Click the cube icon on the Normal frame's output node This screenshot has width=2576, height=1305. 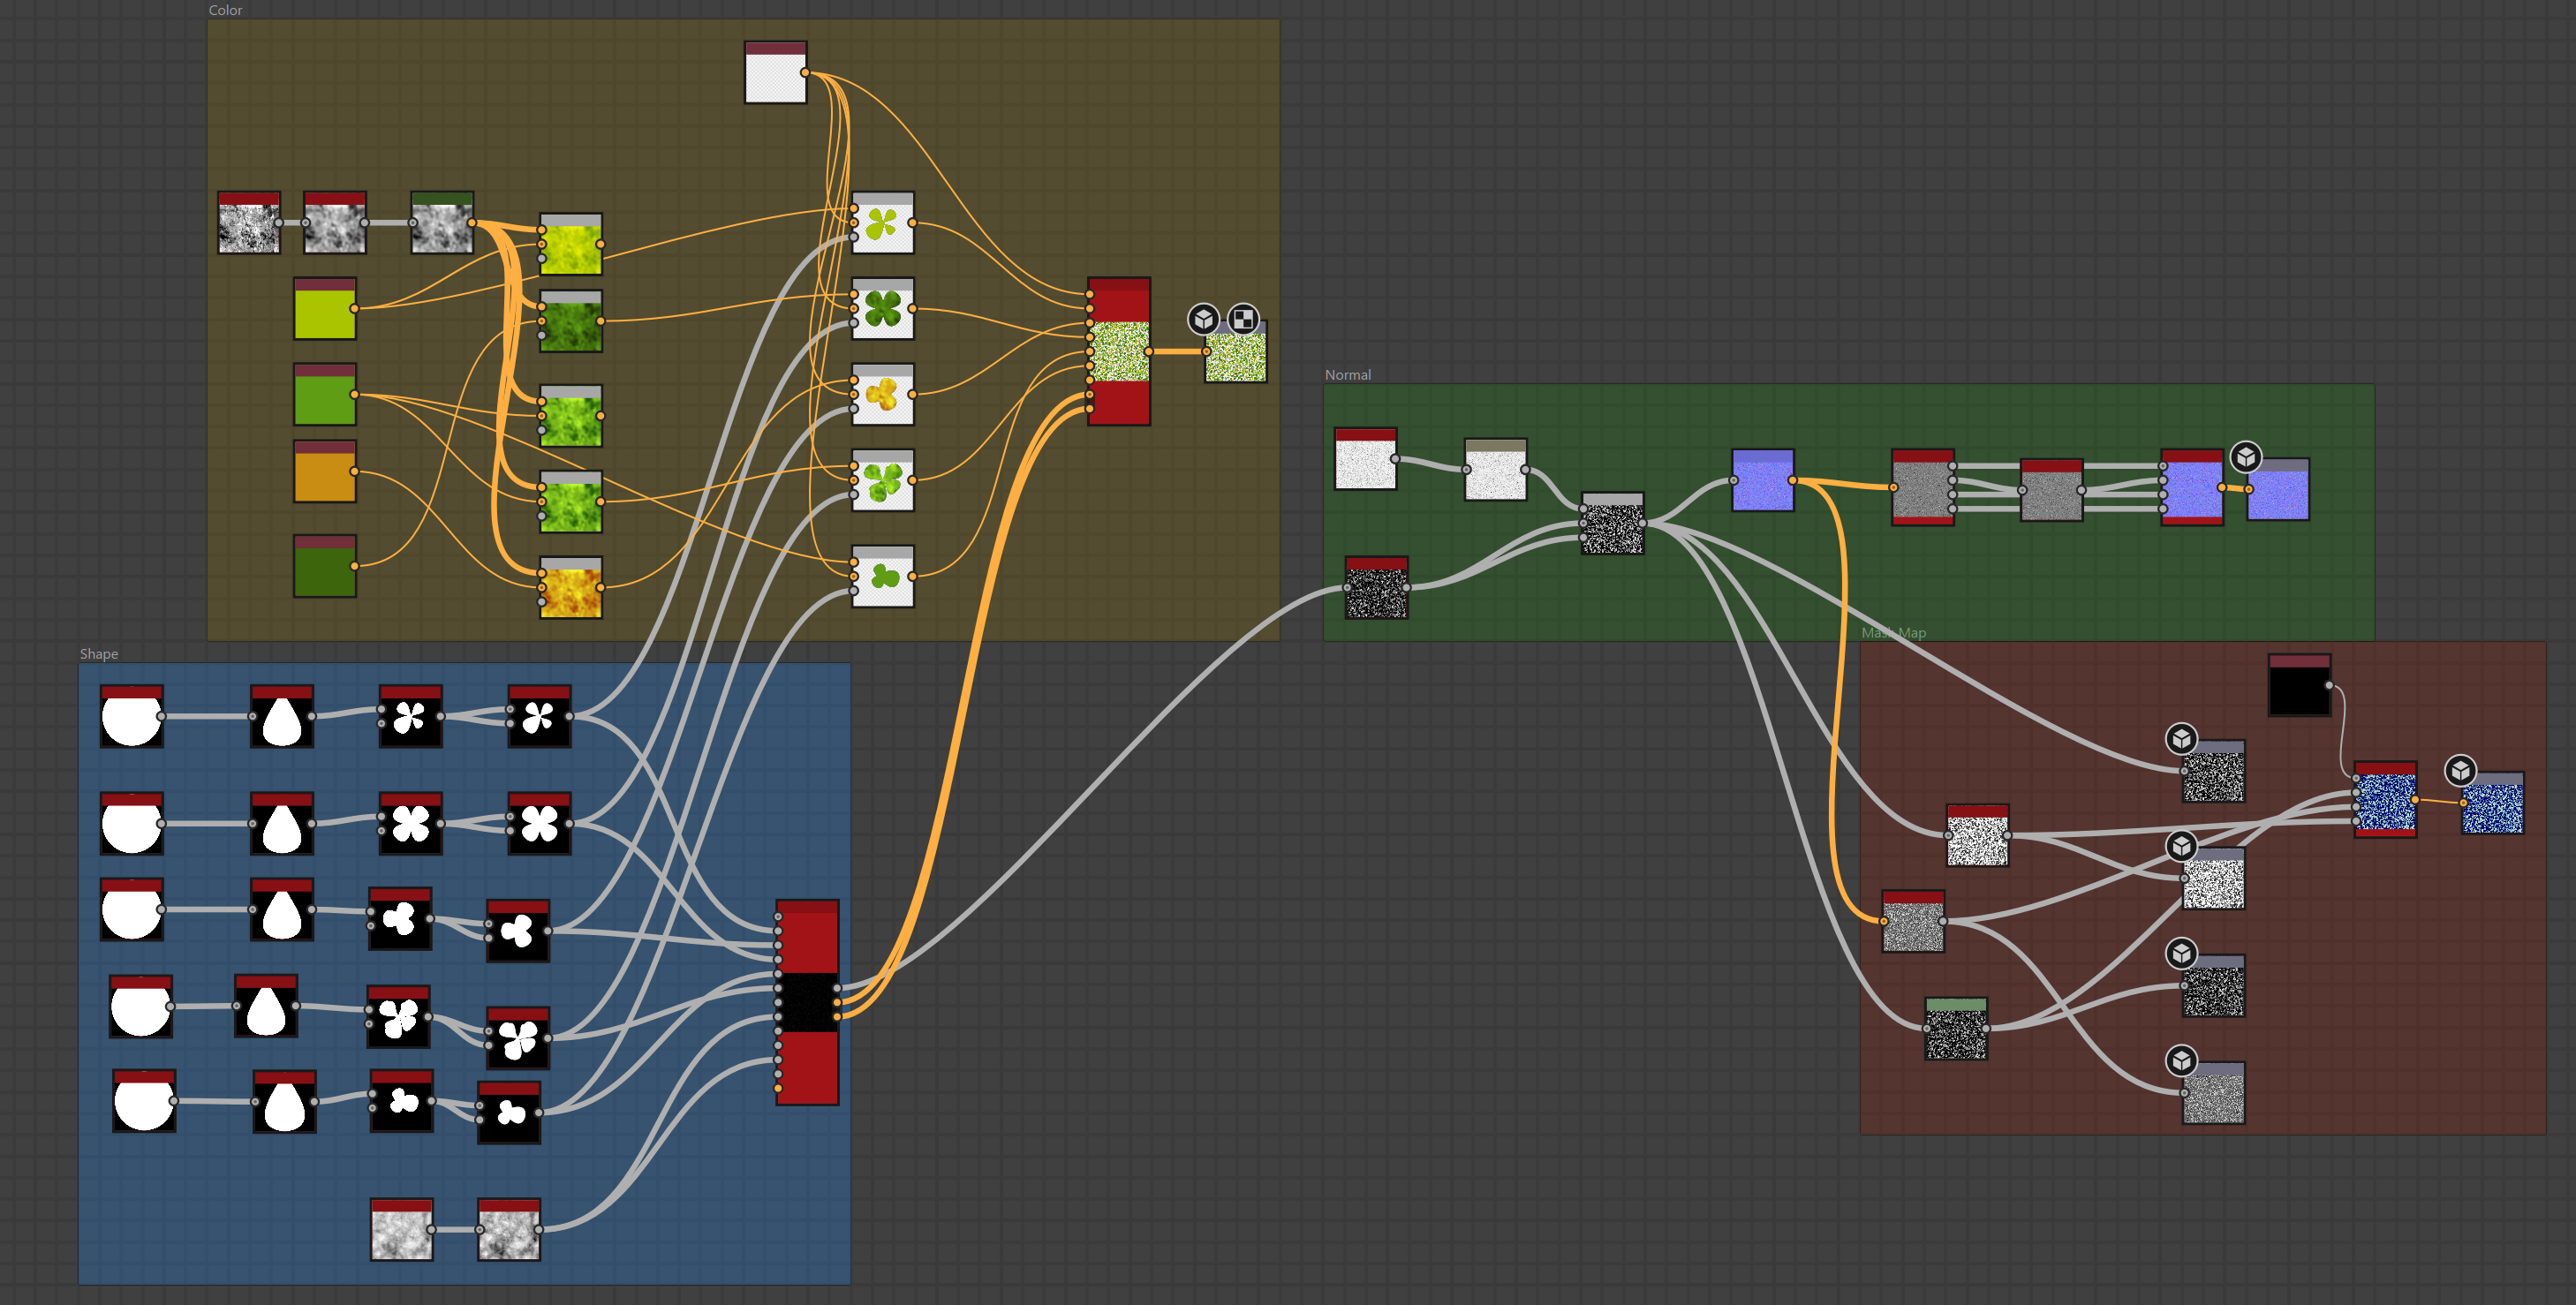point(2246,457)
